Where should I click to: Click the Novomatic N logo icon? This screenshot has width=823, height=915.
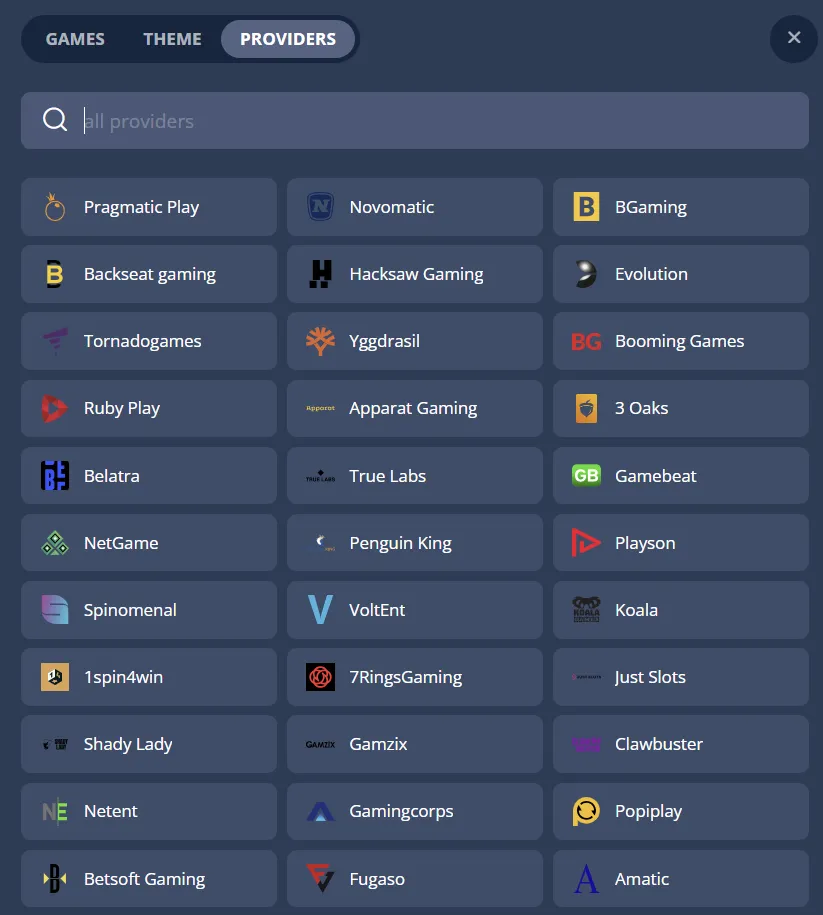(320, 207)
